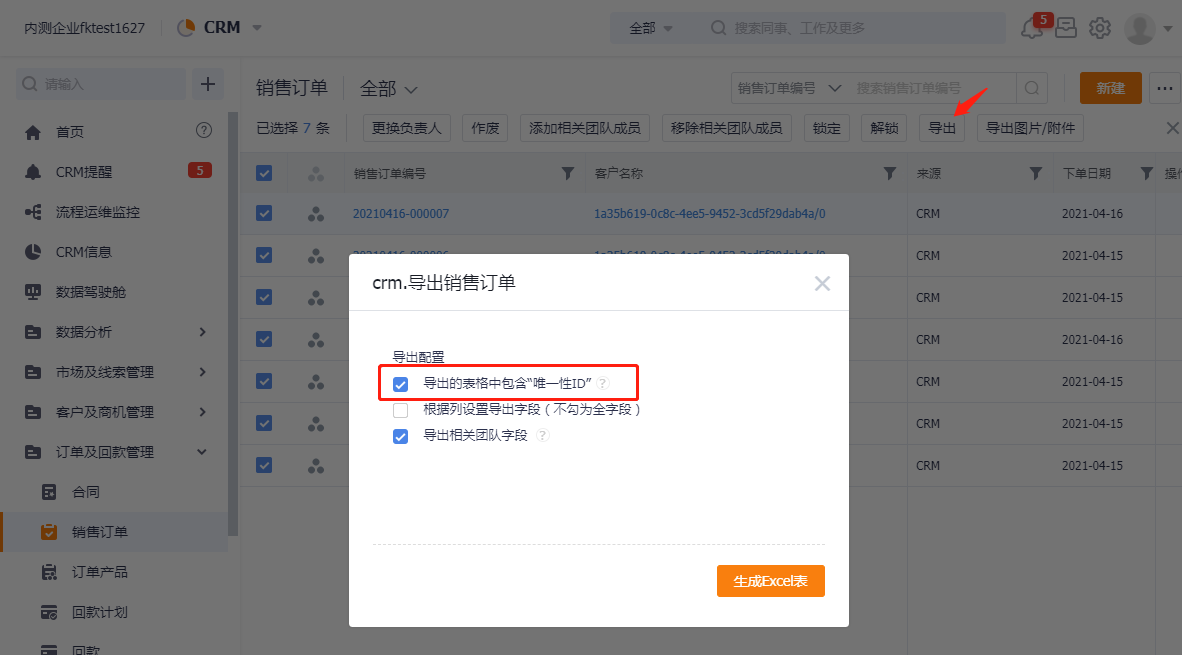Click the 解锁 button
Viewport: 1182px width, 655px height.
tap(884, 128)
